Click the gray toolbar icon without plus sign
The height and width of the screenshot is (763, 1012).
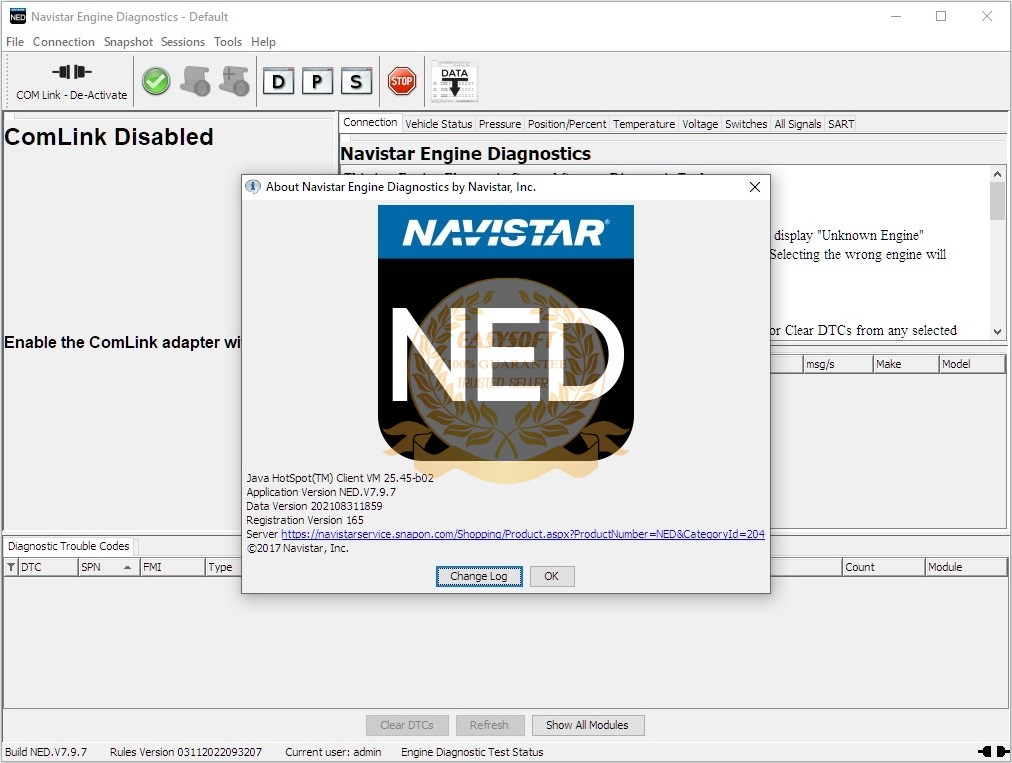click(x=195, y=81)
